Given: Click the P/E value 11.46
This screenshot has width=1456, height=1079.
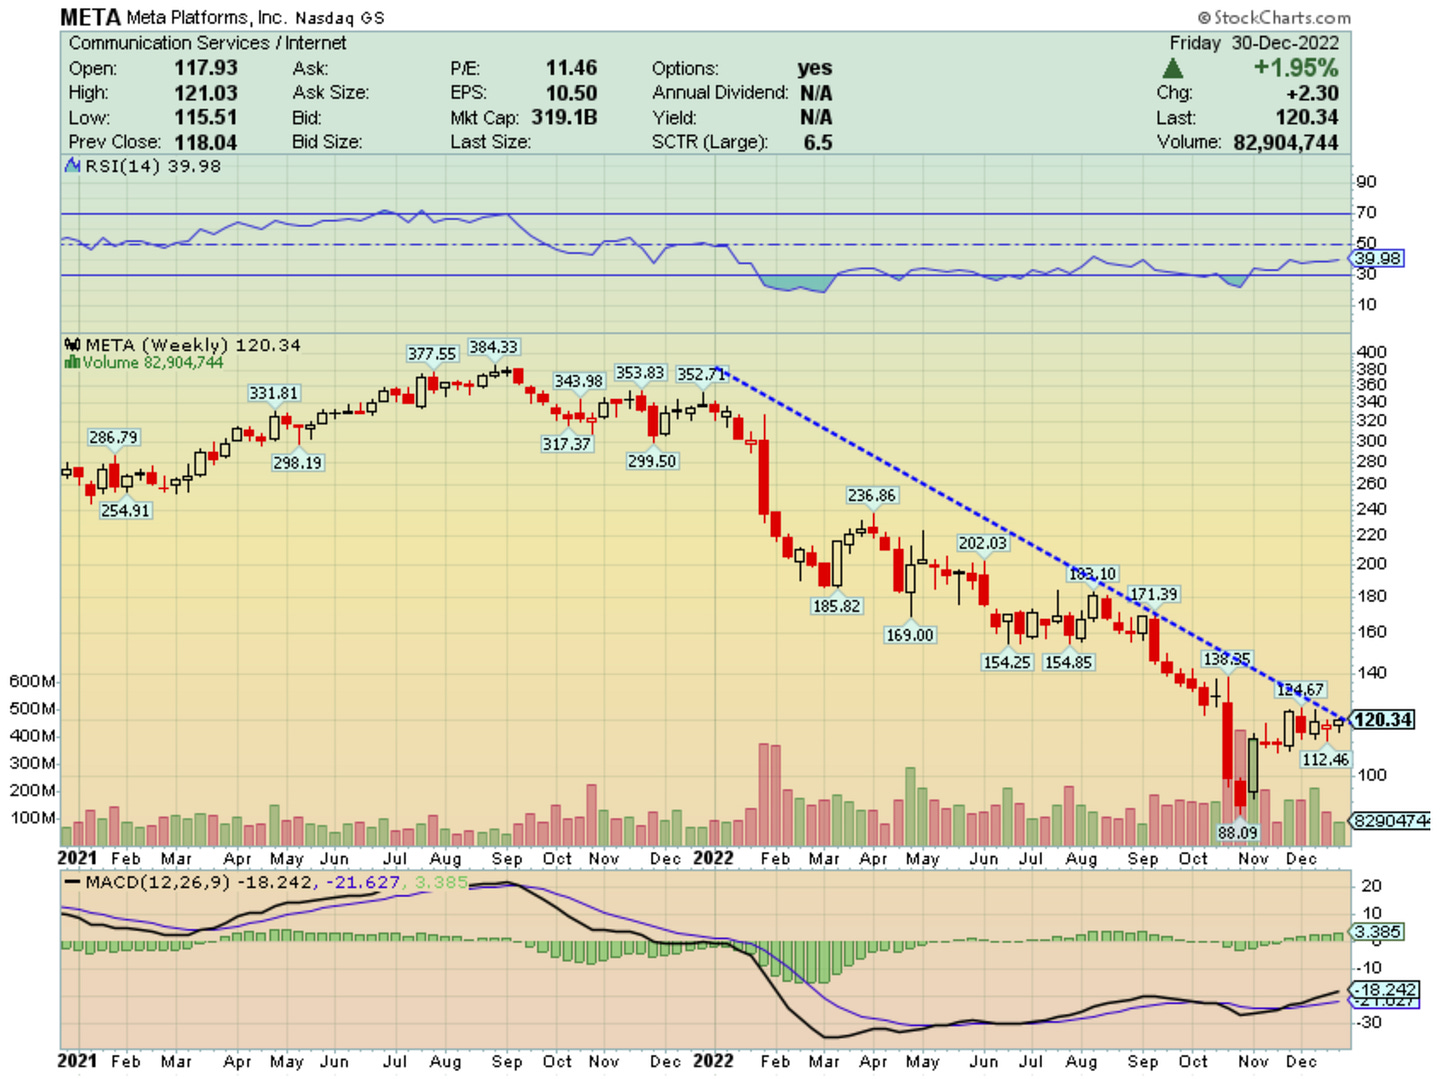Looking at the screenshot, I should [571, 68].
